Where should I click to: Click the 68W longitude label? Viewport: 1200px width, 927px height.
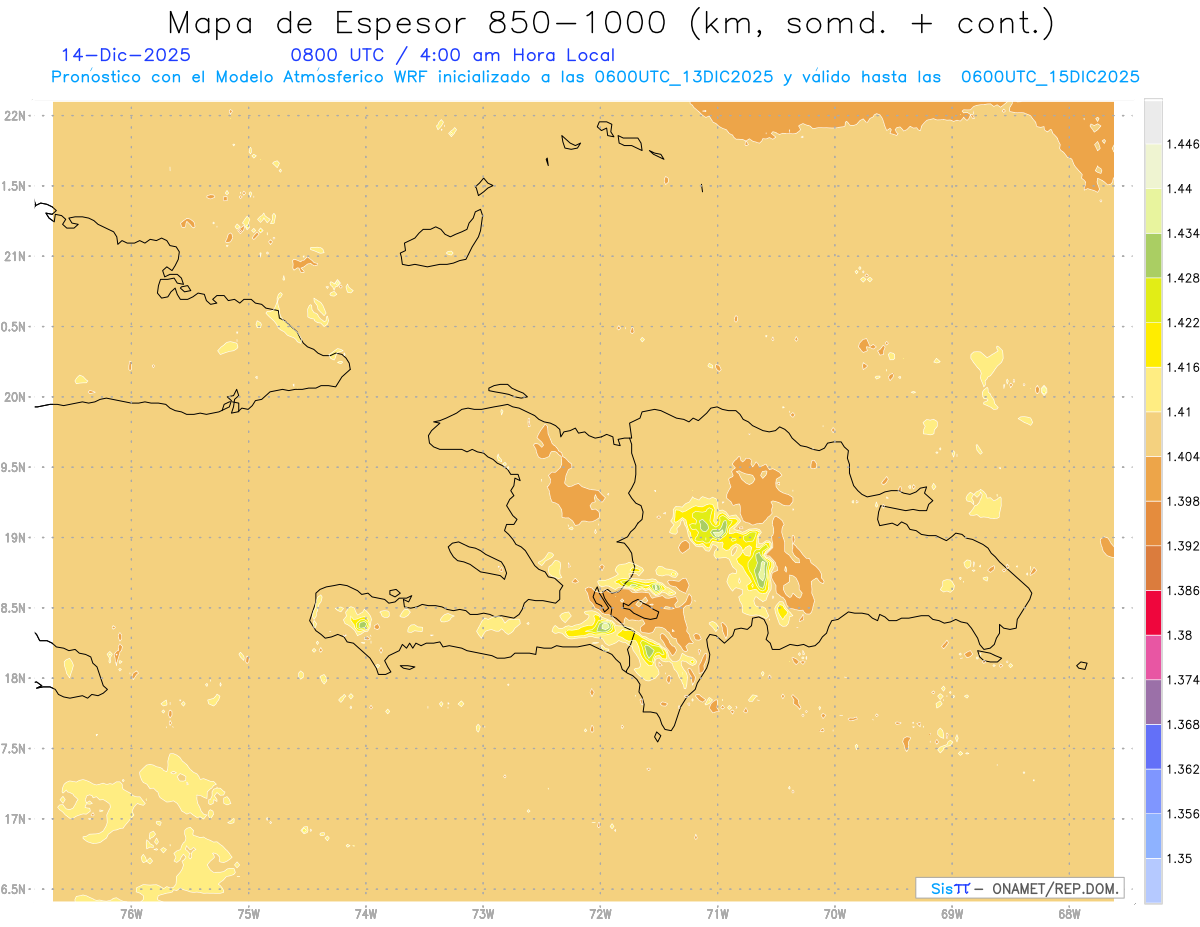pos(1069,913)
